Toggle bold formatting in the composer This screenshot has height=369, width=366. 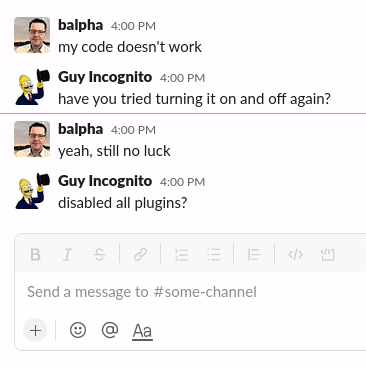tap(35, 255)
